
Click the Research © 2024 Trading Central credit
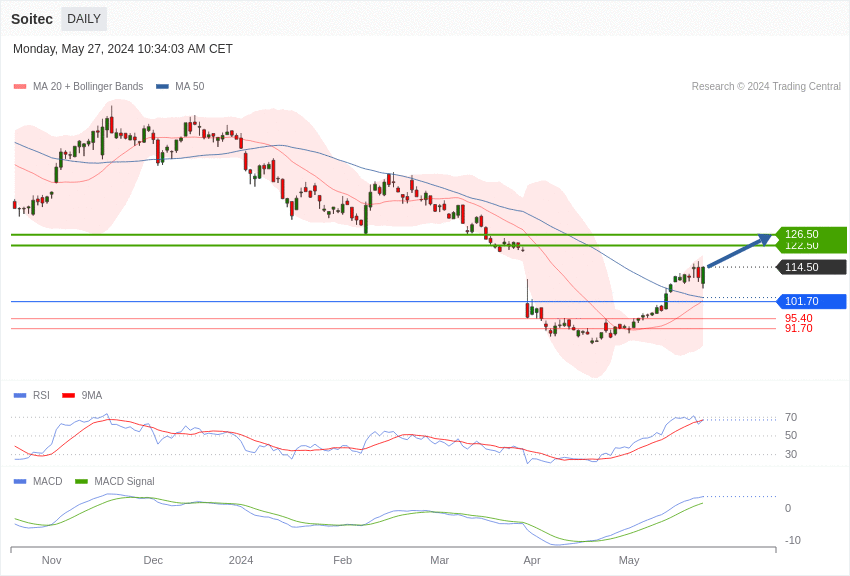click(x=766, y=87)
